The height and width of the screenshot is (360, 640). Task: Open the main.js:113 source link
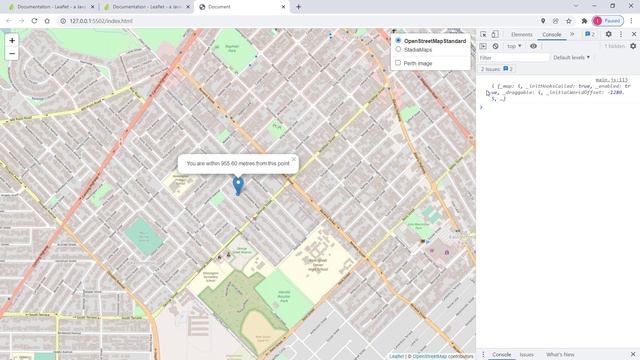(x=611, y=80)
